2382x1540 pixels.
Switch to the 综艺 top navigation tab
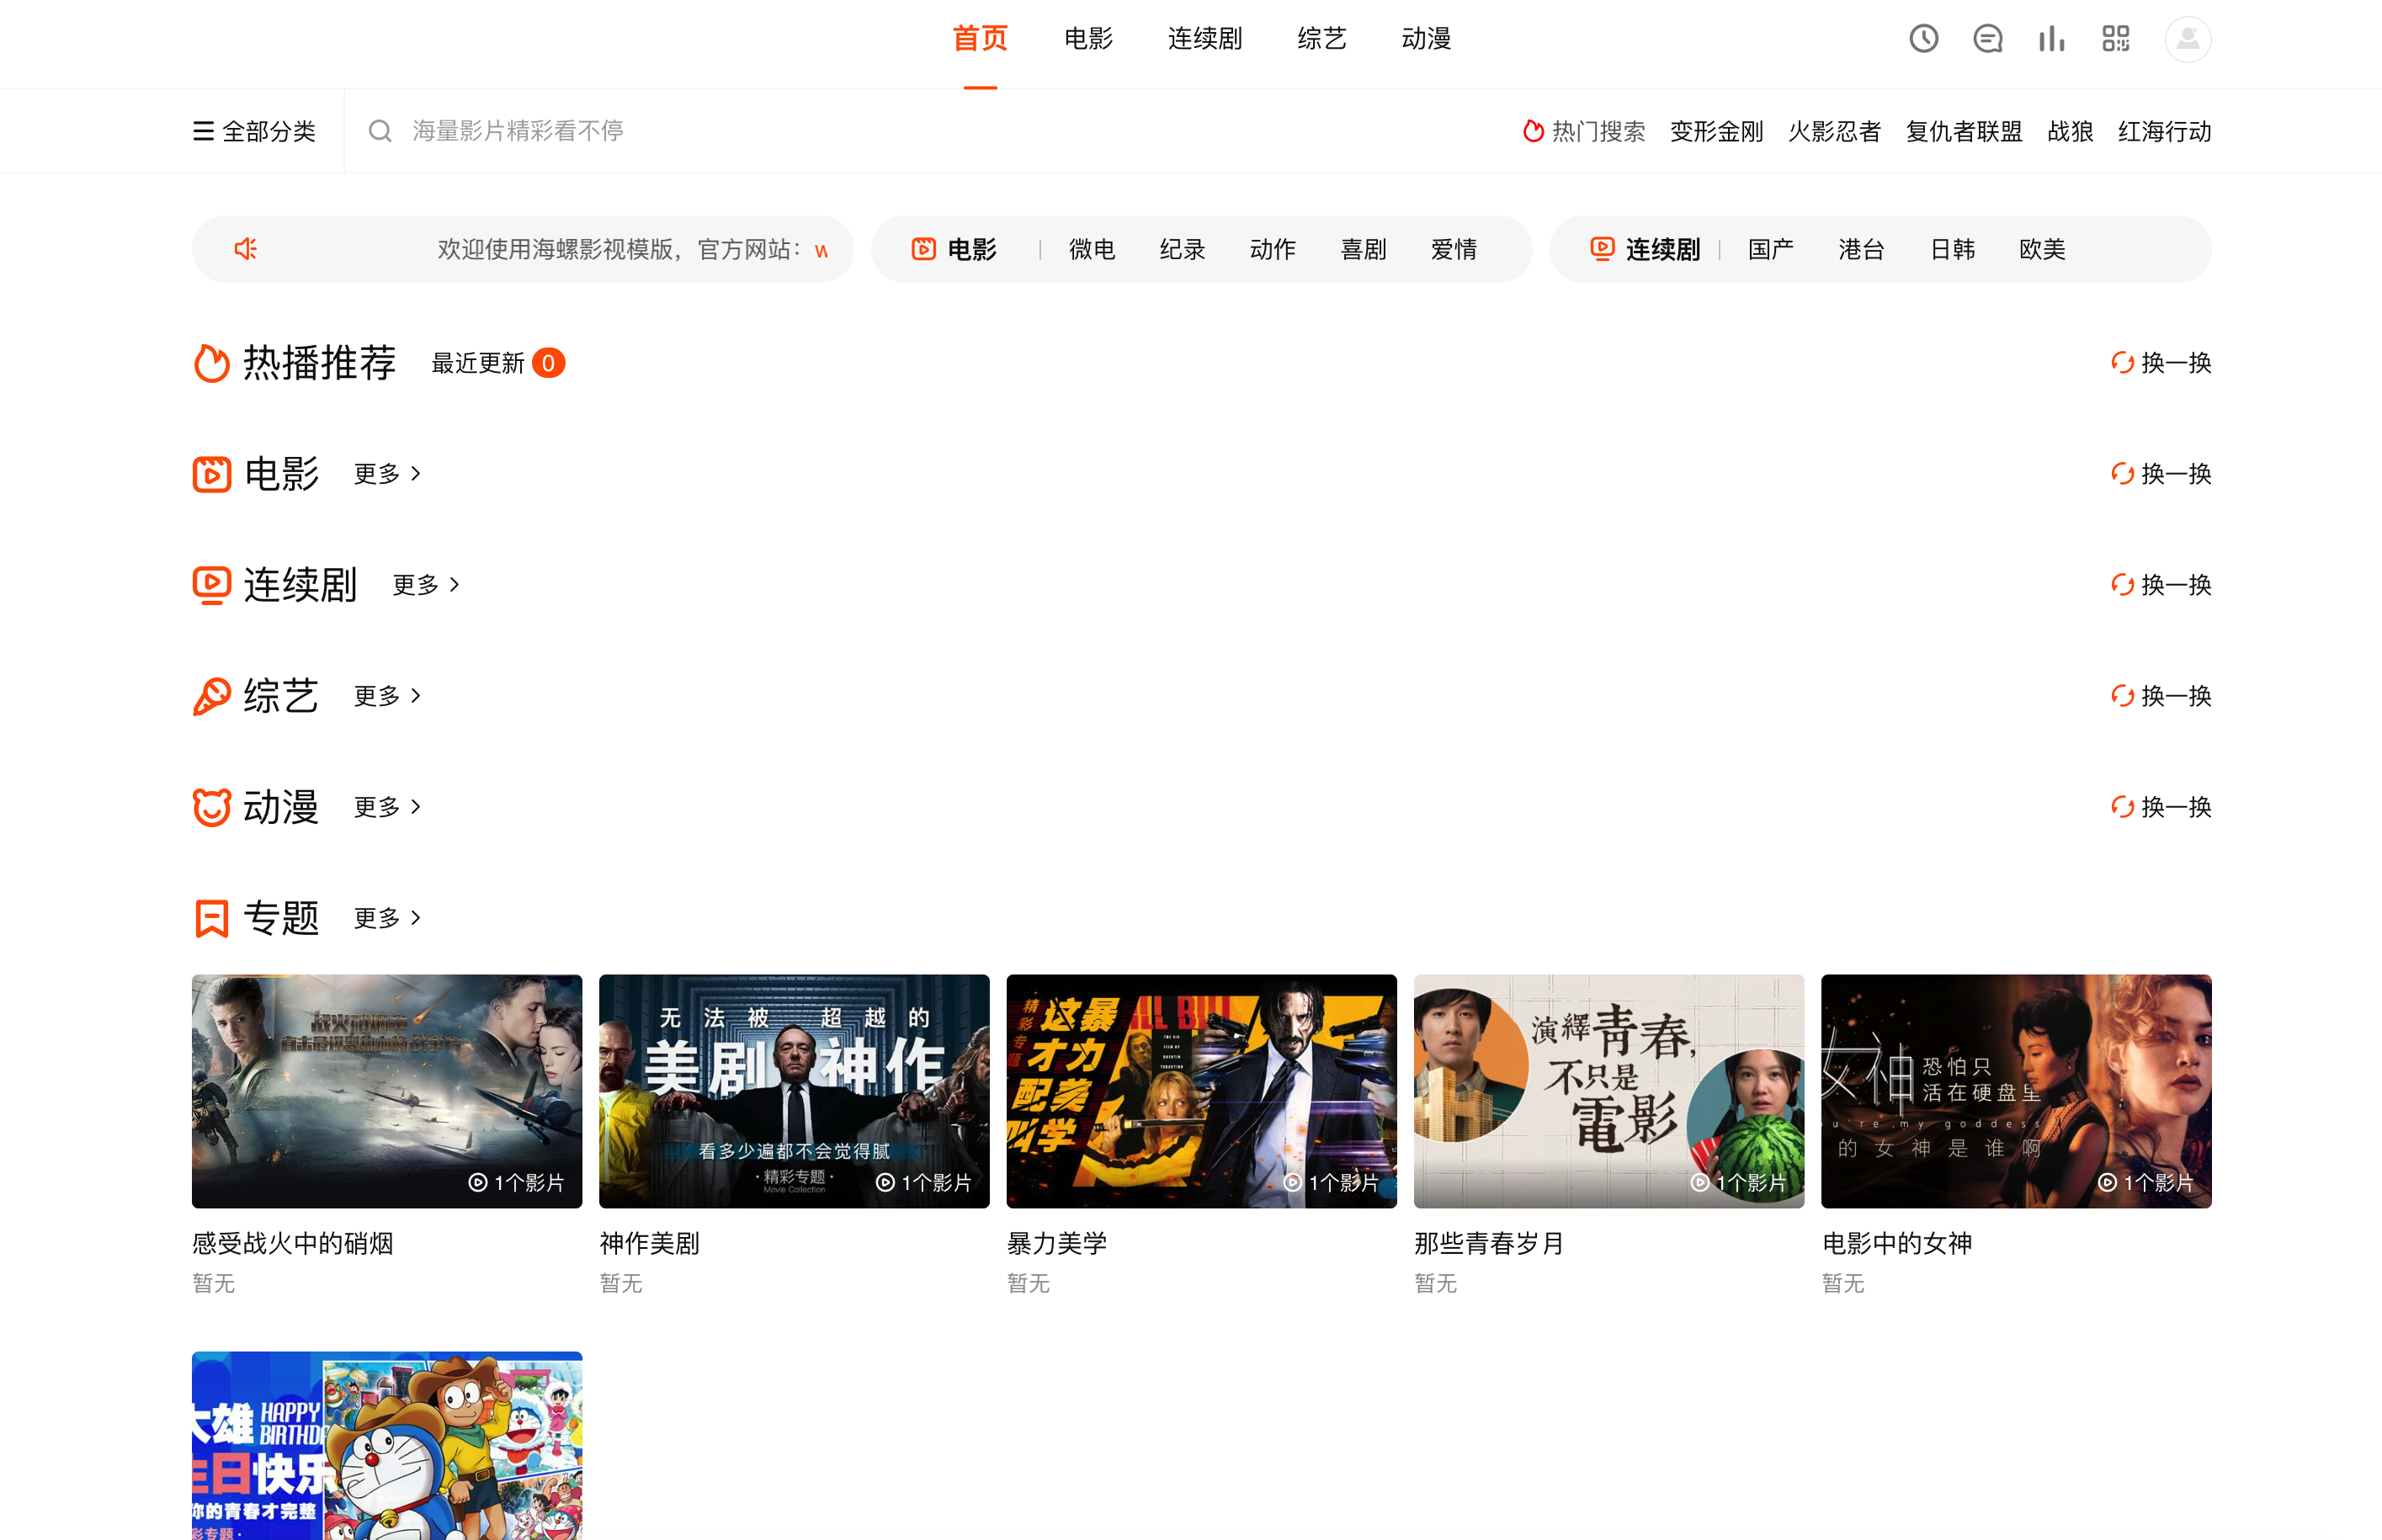(x=1322, y=39)
